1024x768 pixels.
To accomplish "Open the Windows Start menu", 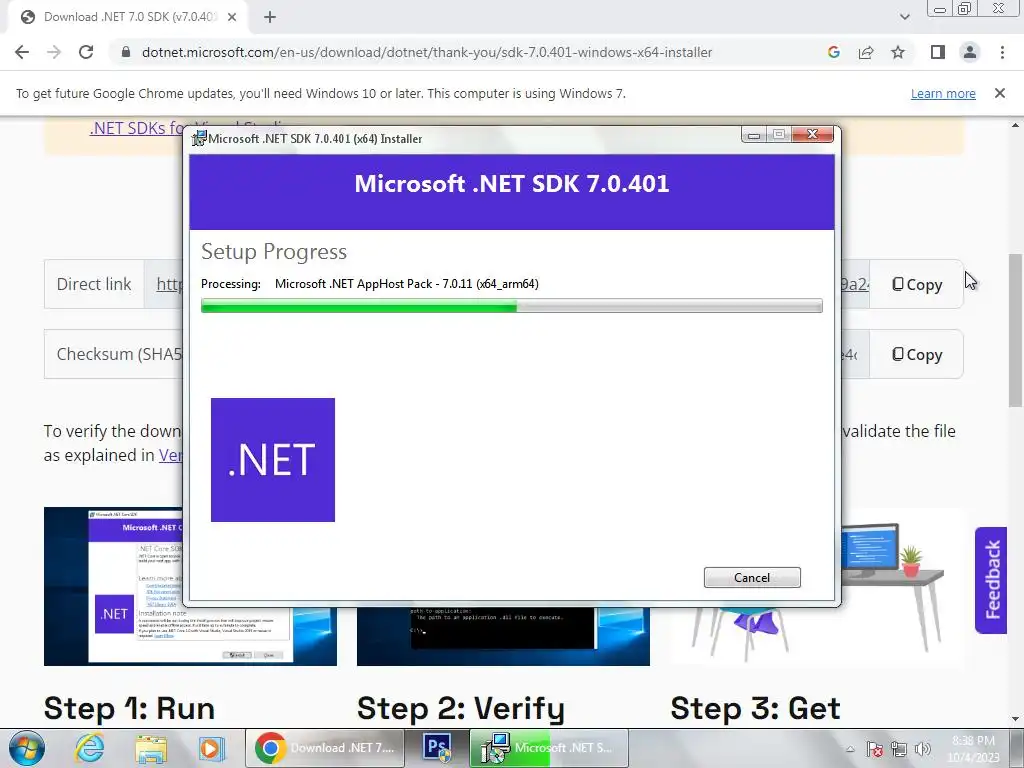I will click(x=27, y=748).
